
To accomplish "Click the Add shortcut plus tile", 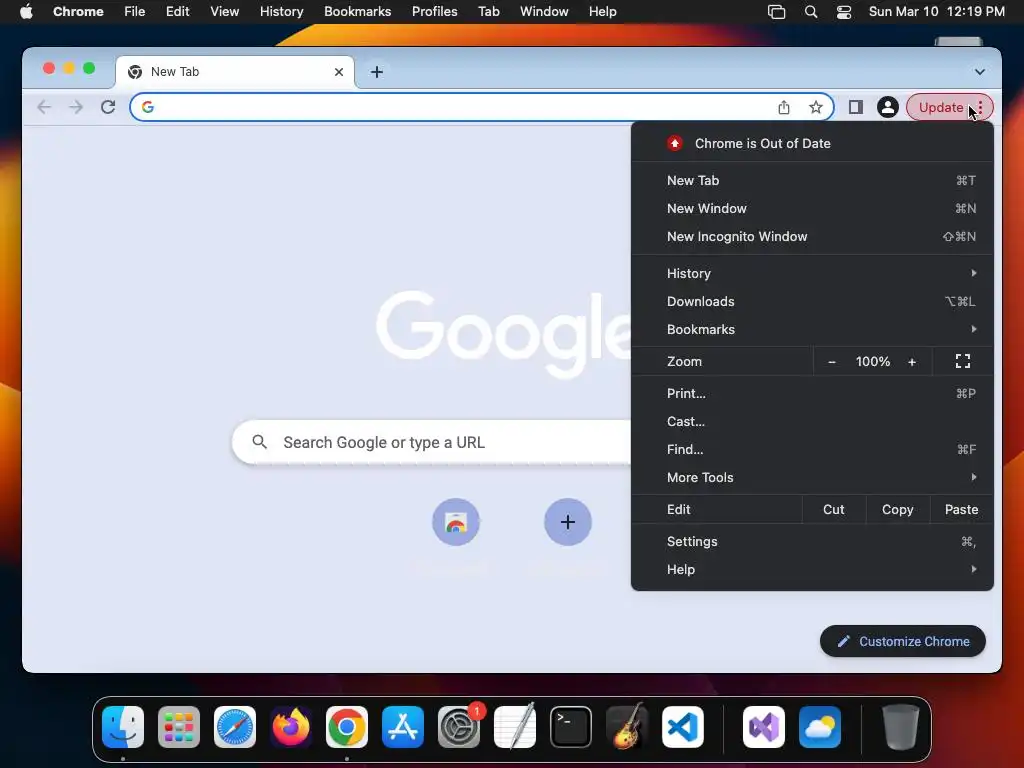I will (568, 522).
